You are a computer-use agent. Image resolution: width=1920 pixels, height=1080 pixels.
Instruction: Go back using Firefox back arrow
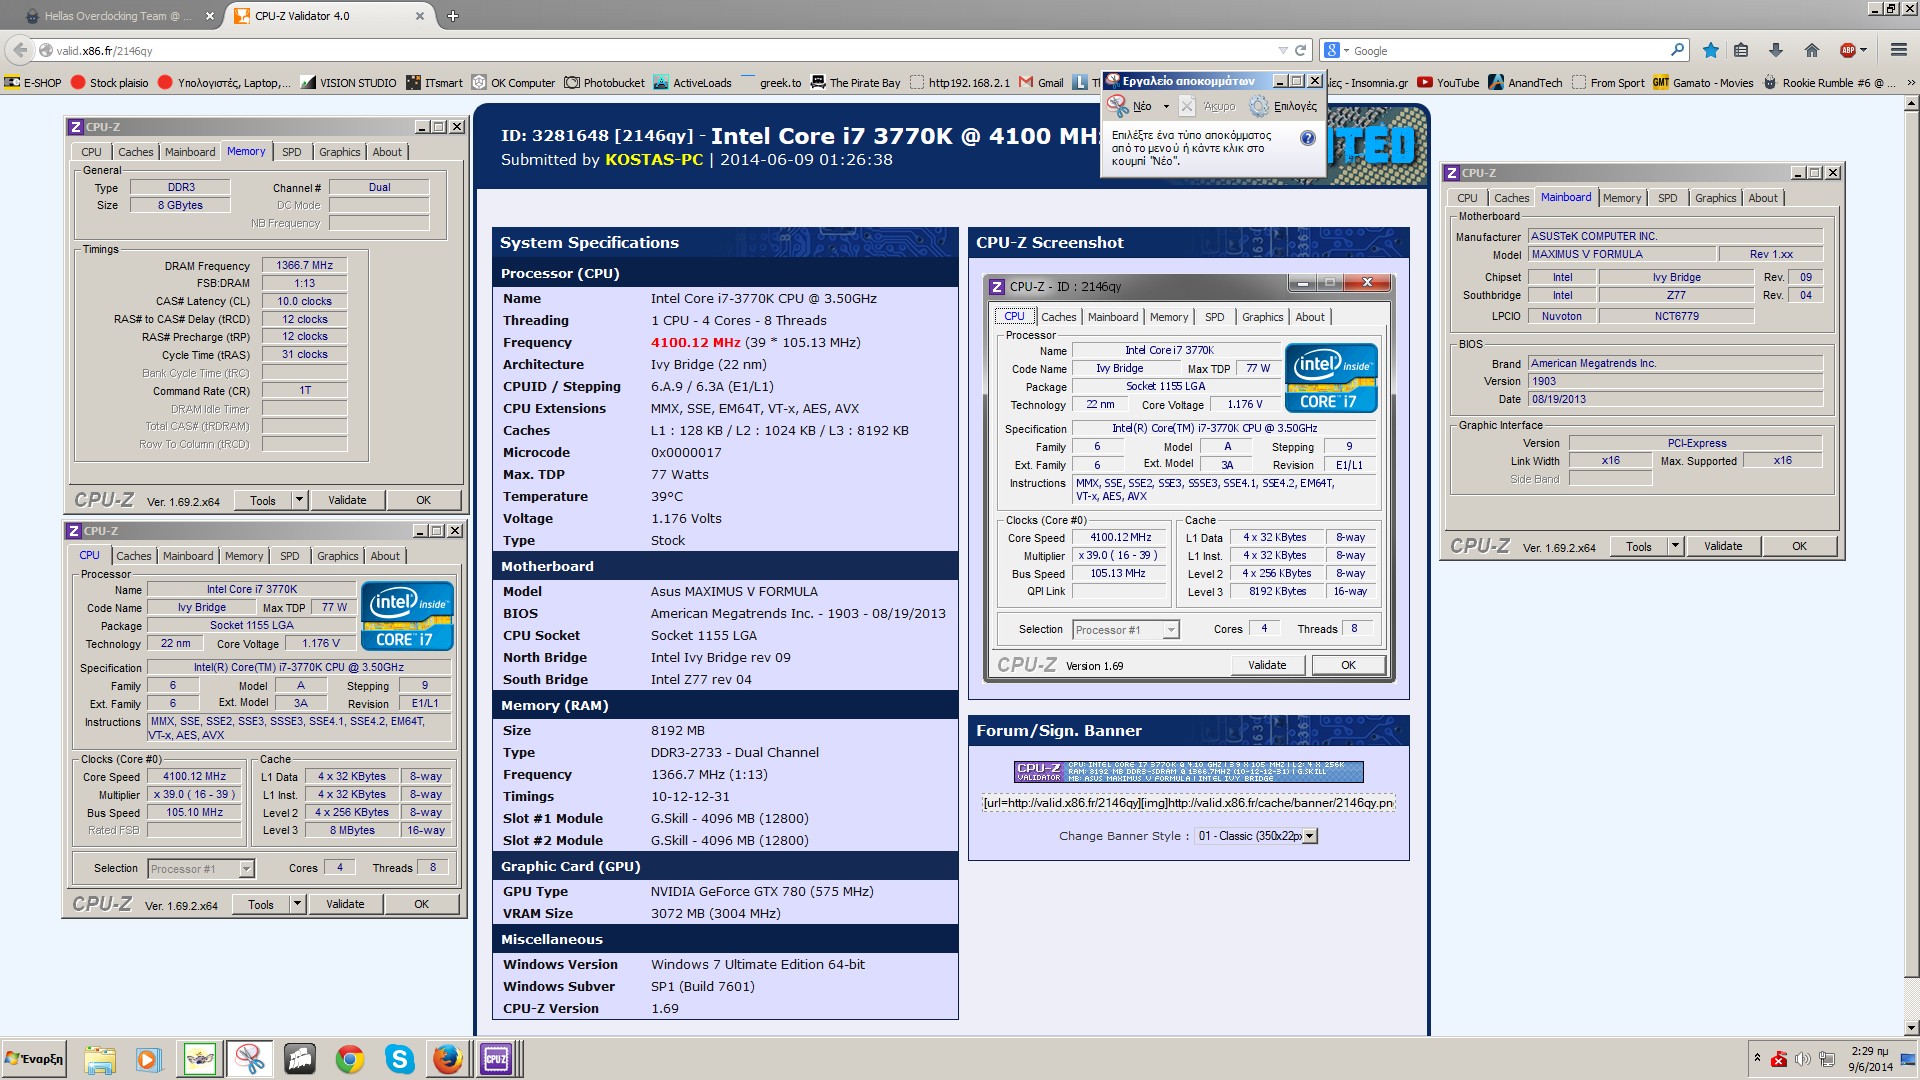pyautogui.click(x=19, y=50)
